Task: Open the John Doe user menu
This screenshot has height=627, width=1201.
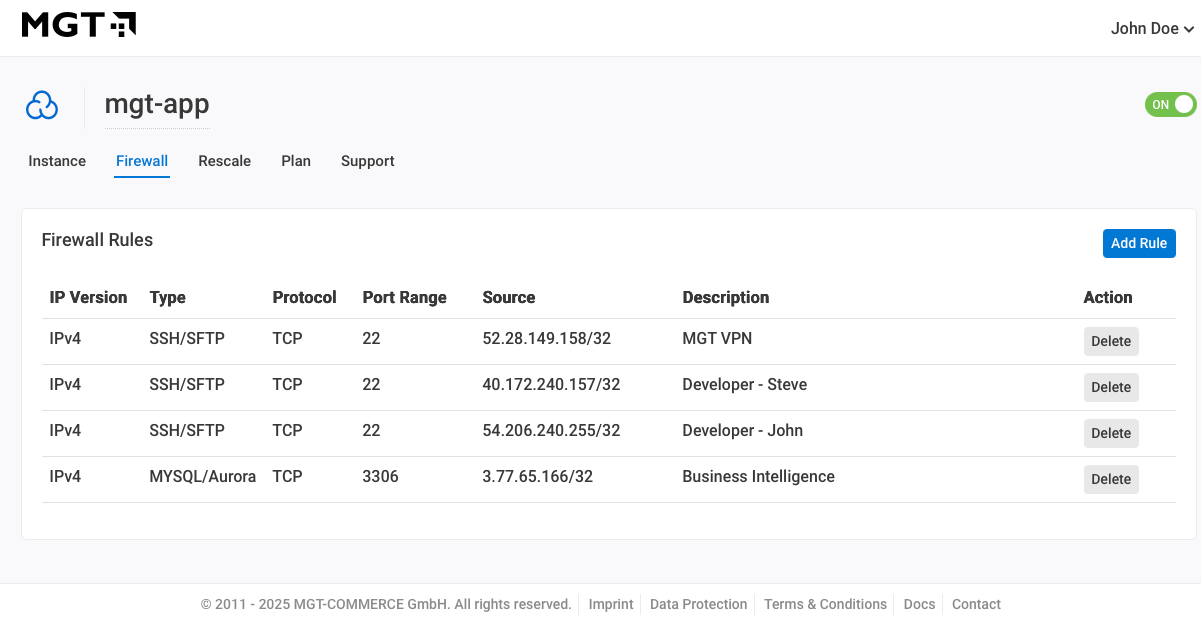Action: tap(1152, 29)
